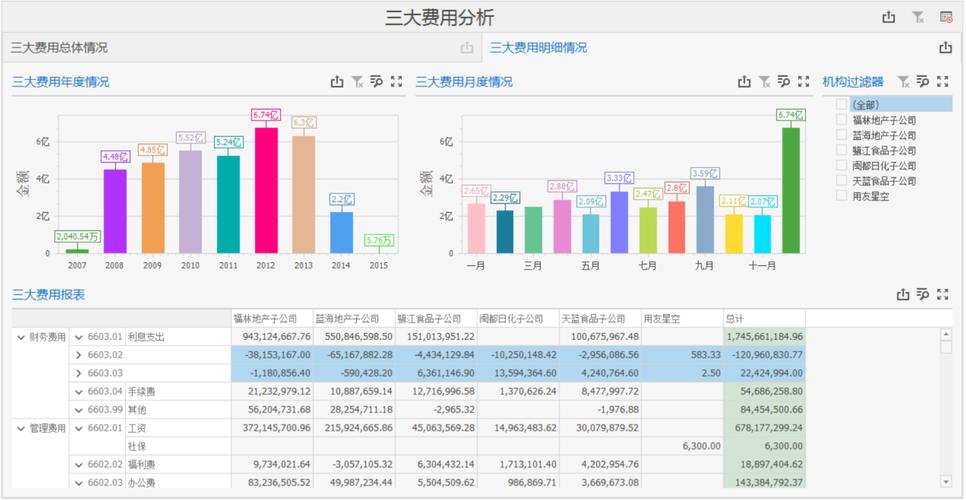Check 天蓝食品子公司 in the filter
This screenshot has width=966, height=500.
pos(842,181)
